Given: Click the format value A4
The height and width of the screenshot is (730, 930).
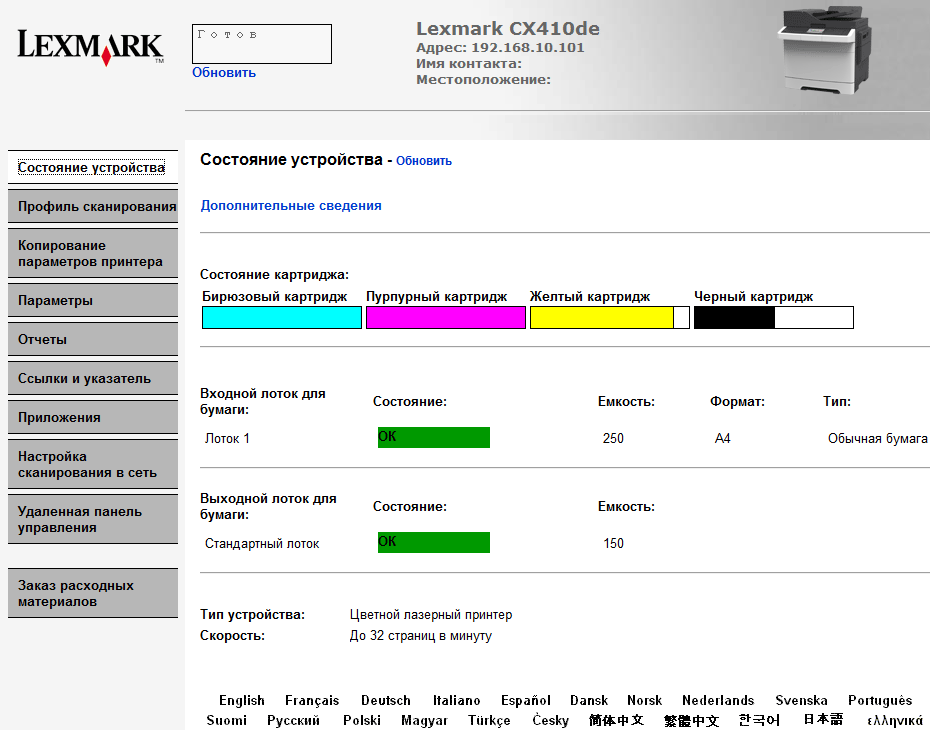Looking at the screenshot, I should pyautogui.click(x=722, y=438).
